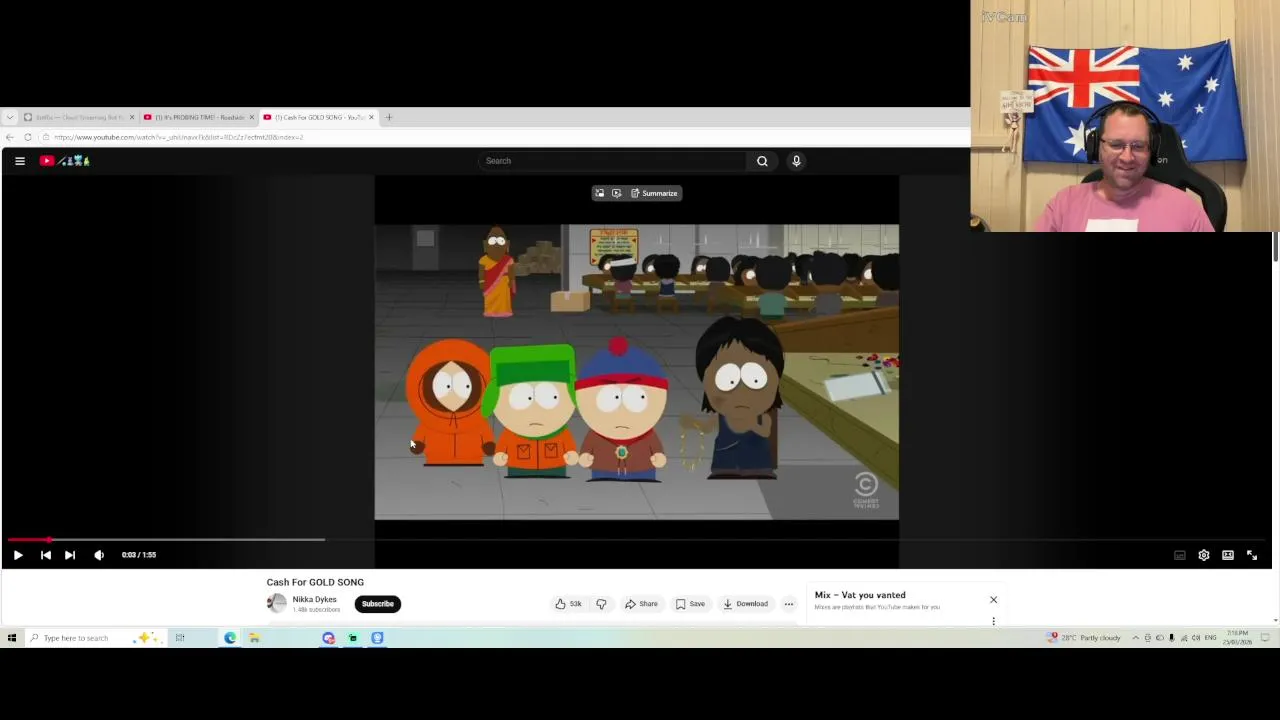
Task: Go back in browser history
Action: 10,137
